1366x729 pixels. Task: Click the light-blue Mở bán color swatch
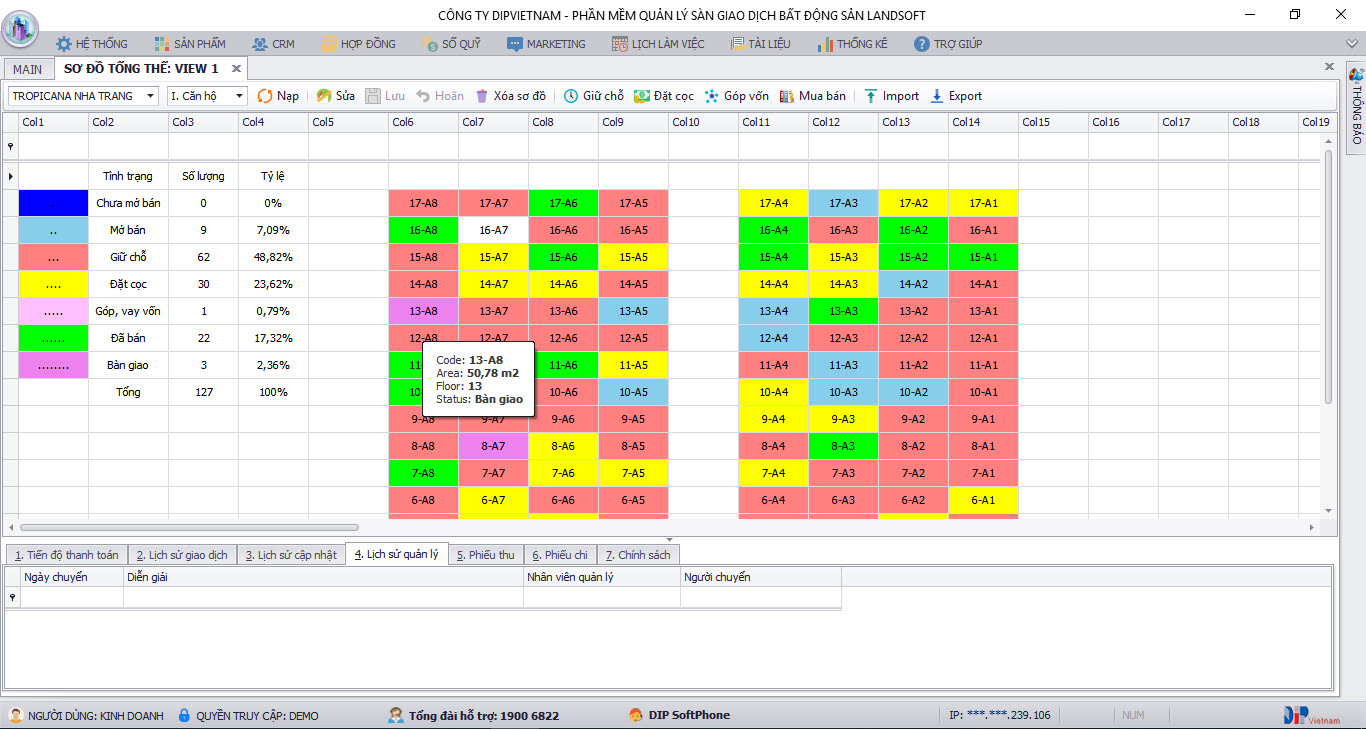53,230
